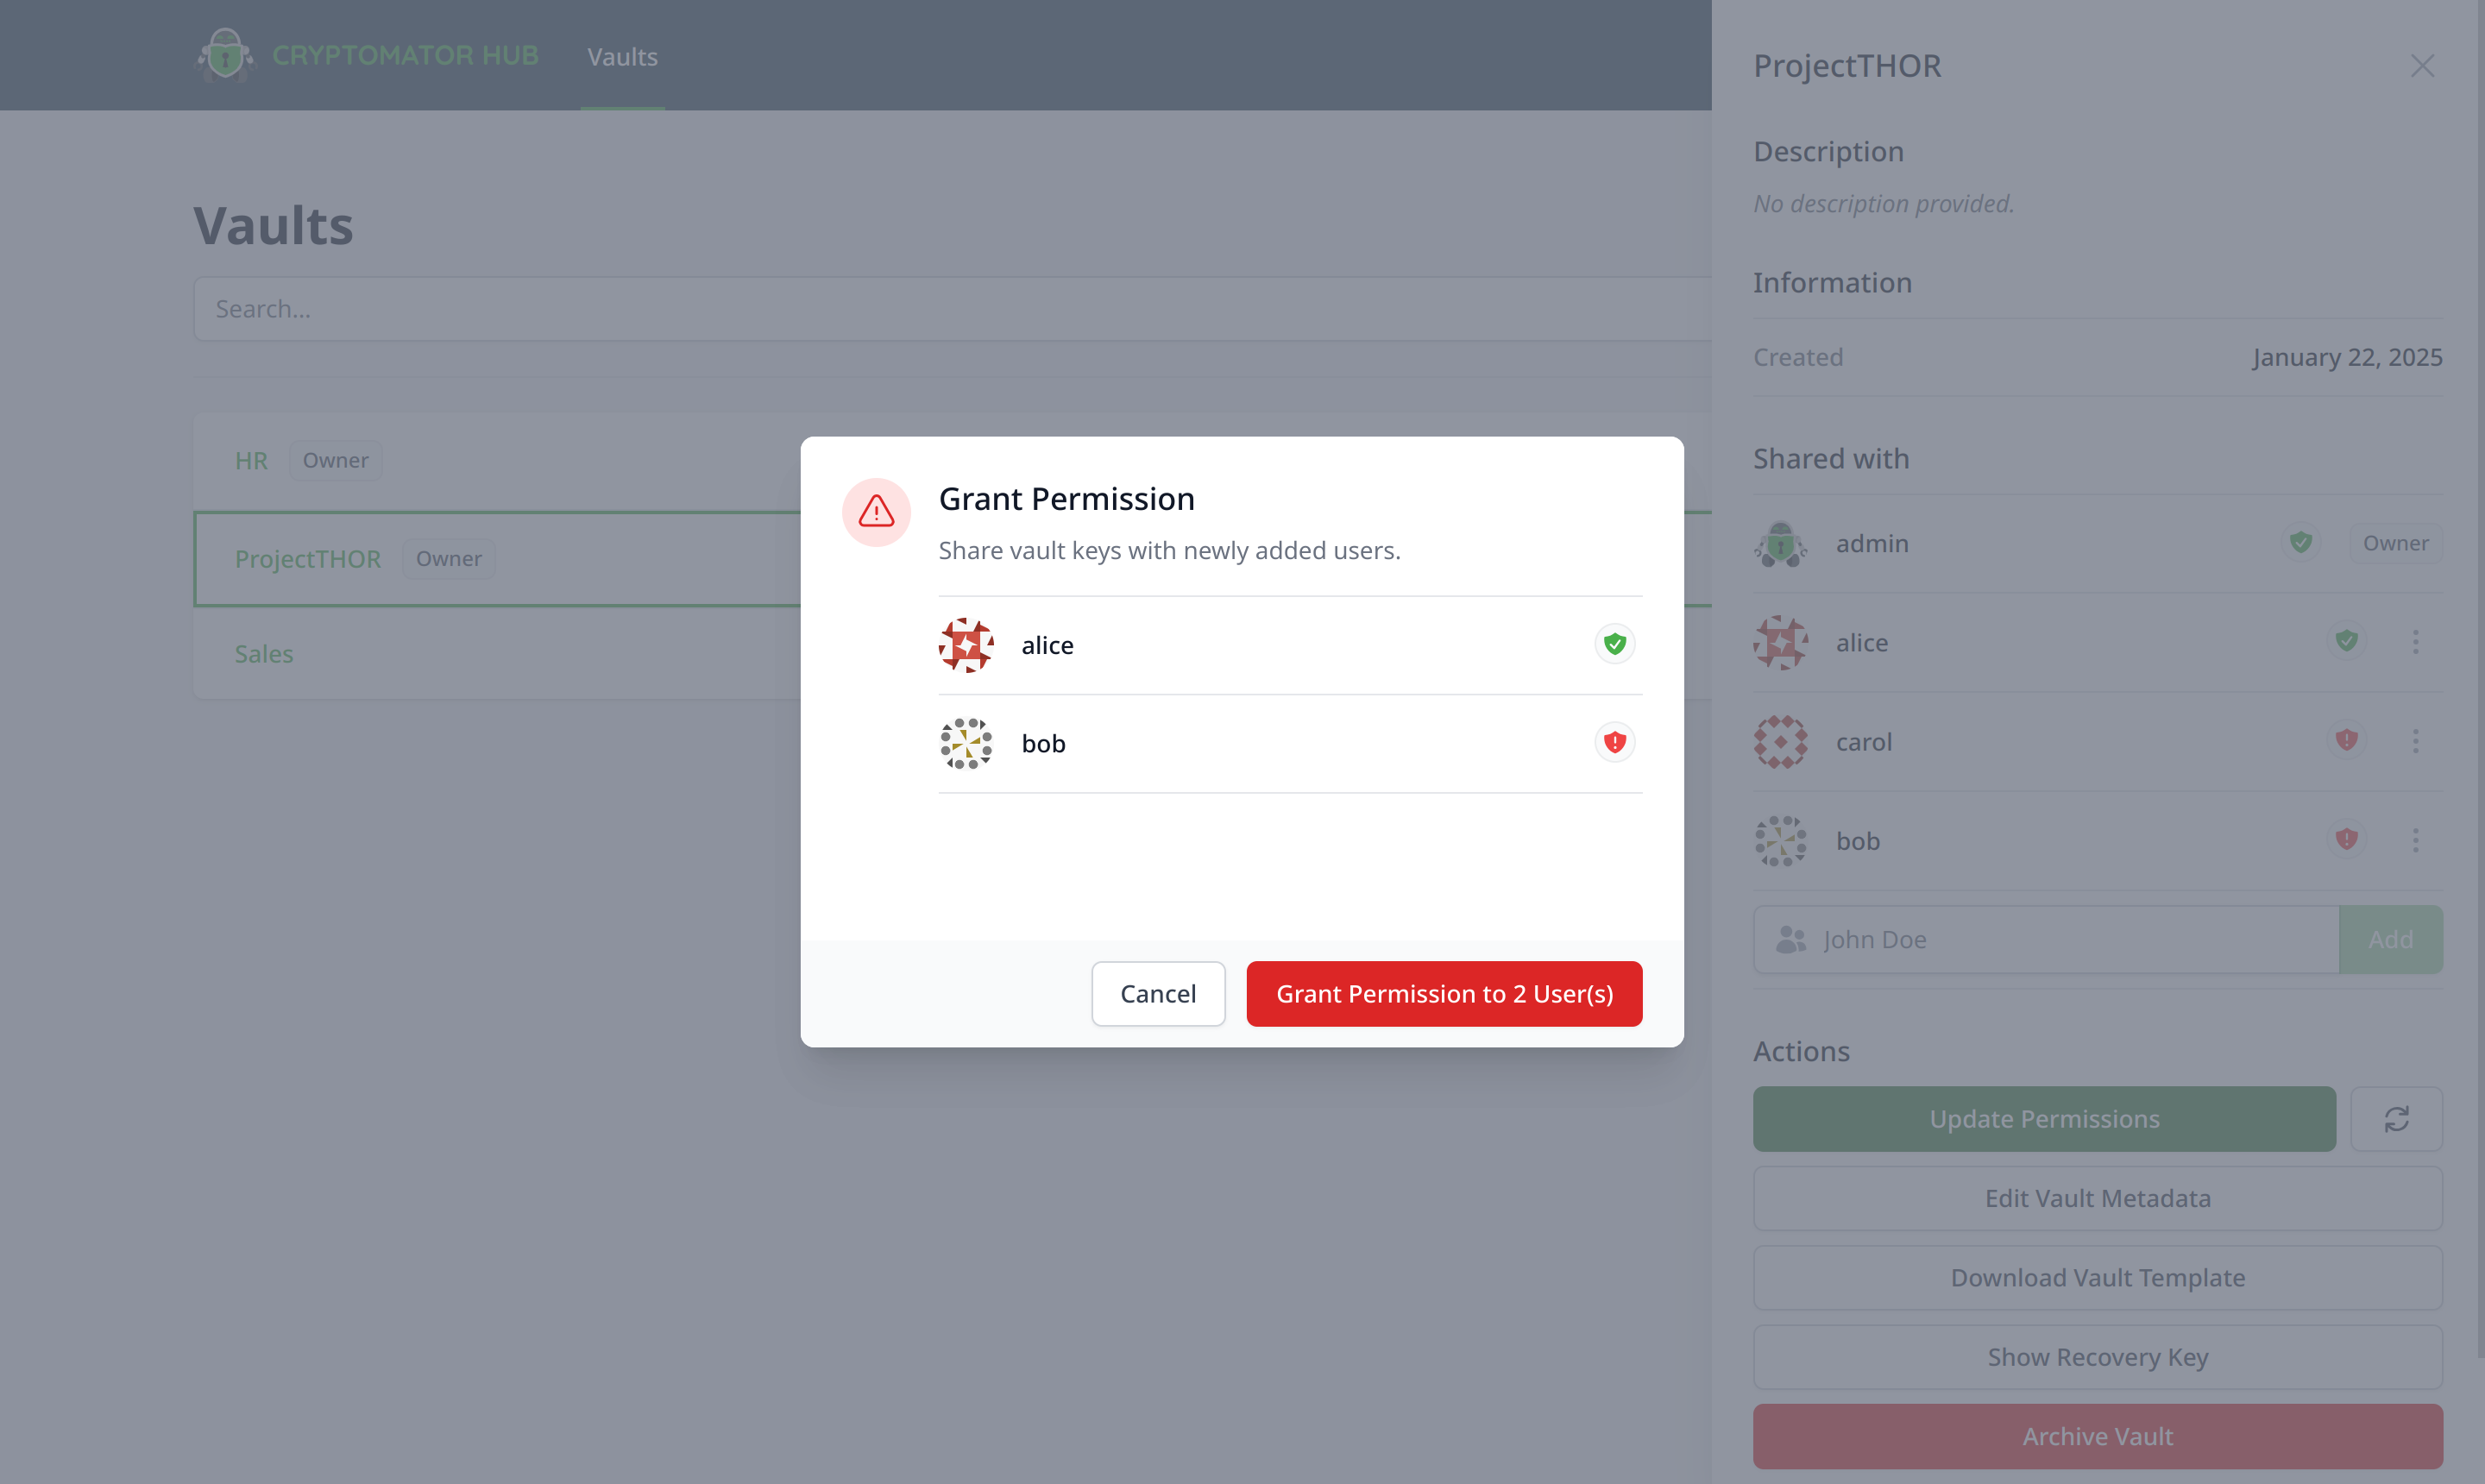Image resolution: width=2485 pixels, height=1484 pixels.
Task: Click bob name in dialog list
Action: [1043, 744]
